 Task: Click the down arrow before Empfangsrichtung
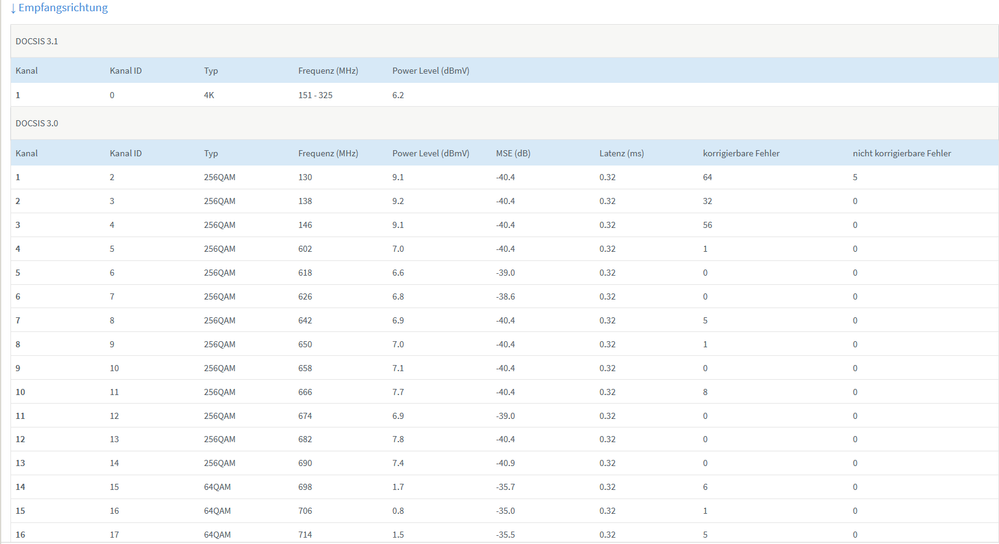13,8
